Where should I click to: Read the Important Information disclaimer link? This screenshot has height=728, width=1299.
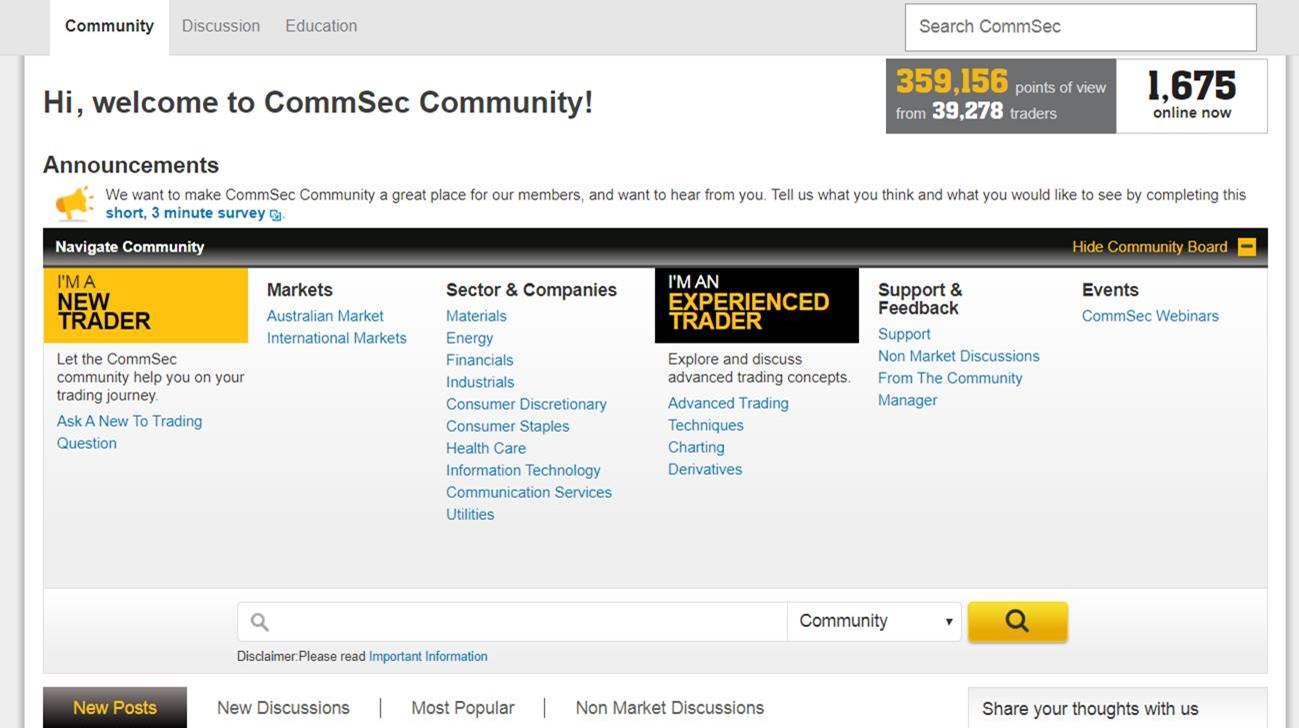pos(428,657)
